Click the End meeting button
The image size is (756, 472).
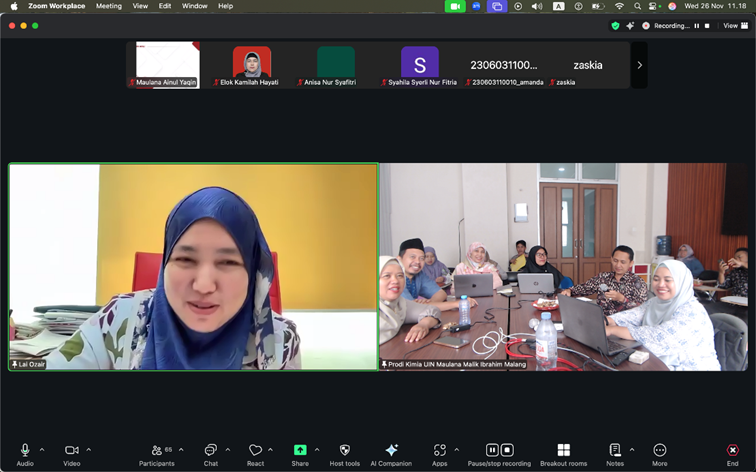point(733,450)
